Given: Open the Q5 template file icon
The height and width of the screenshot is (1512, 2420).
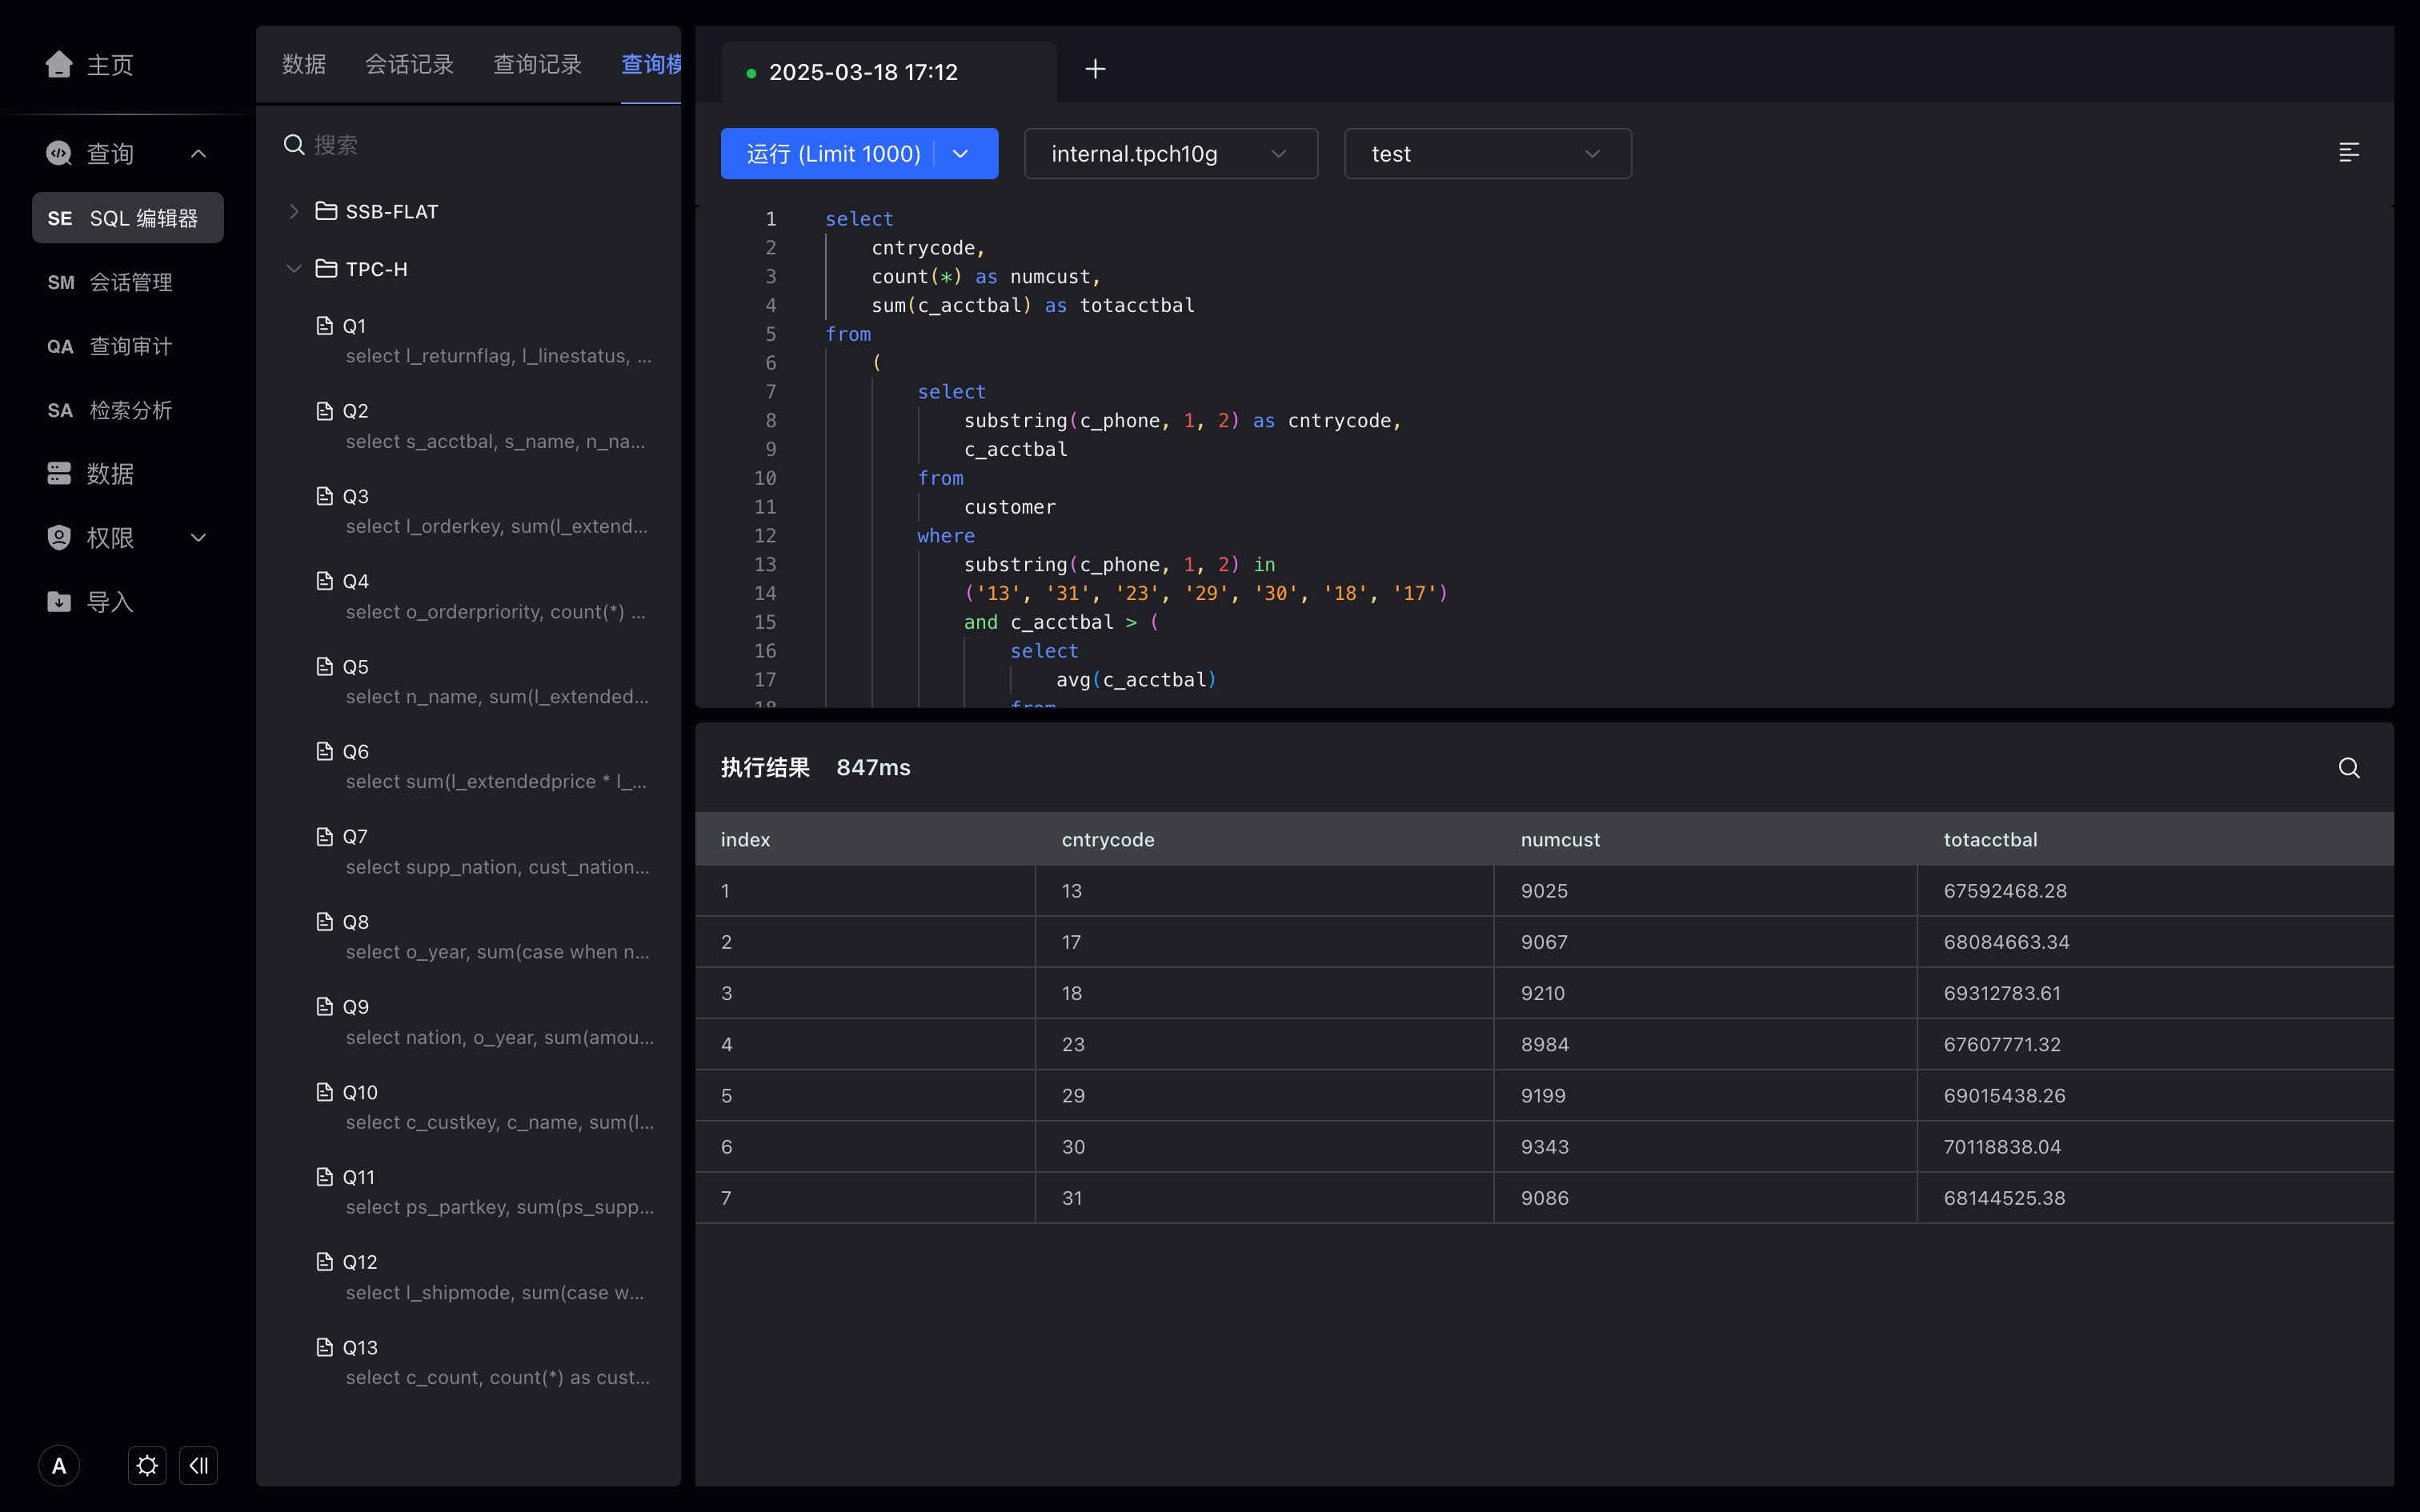Looking at the screenshot, I should click(324, 666).
